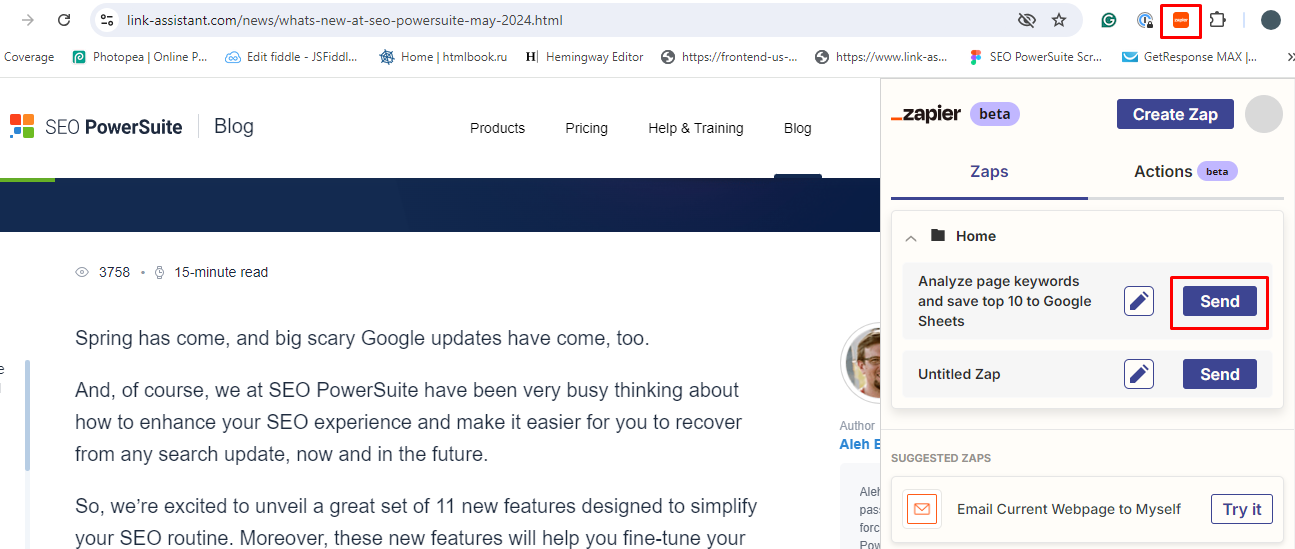
Task: Open site information icon in address bar
Action: click(107, 20)
